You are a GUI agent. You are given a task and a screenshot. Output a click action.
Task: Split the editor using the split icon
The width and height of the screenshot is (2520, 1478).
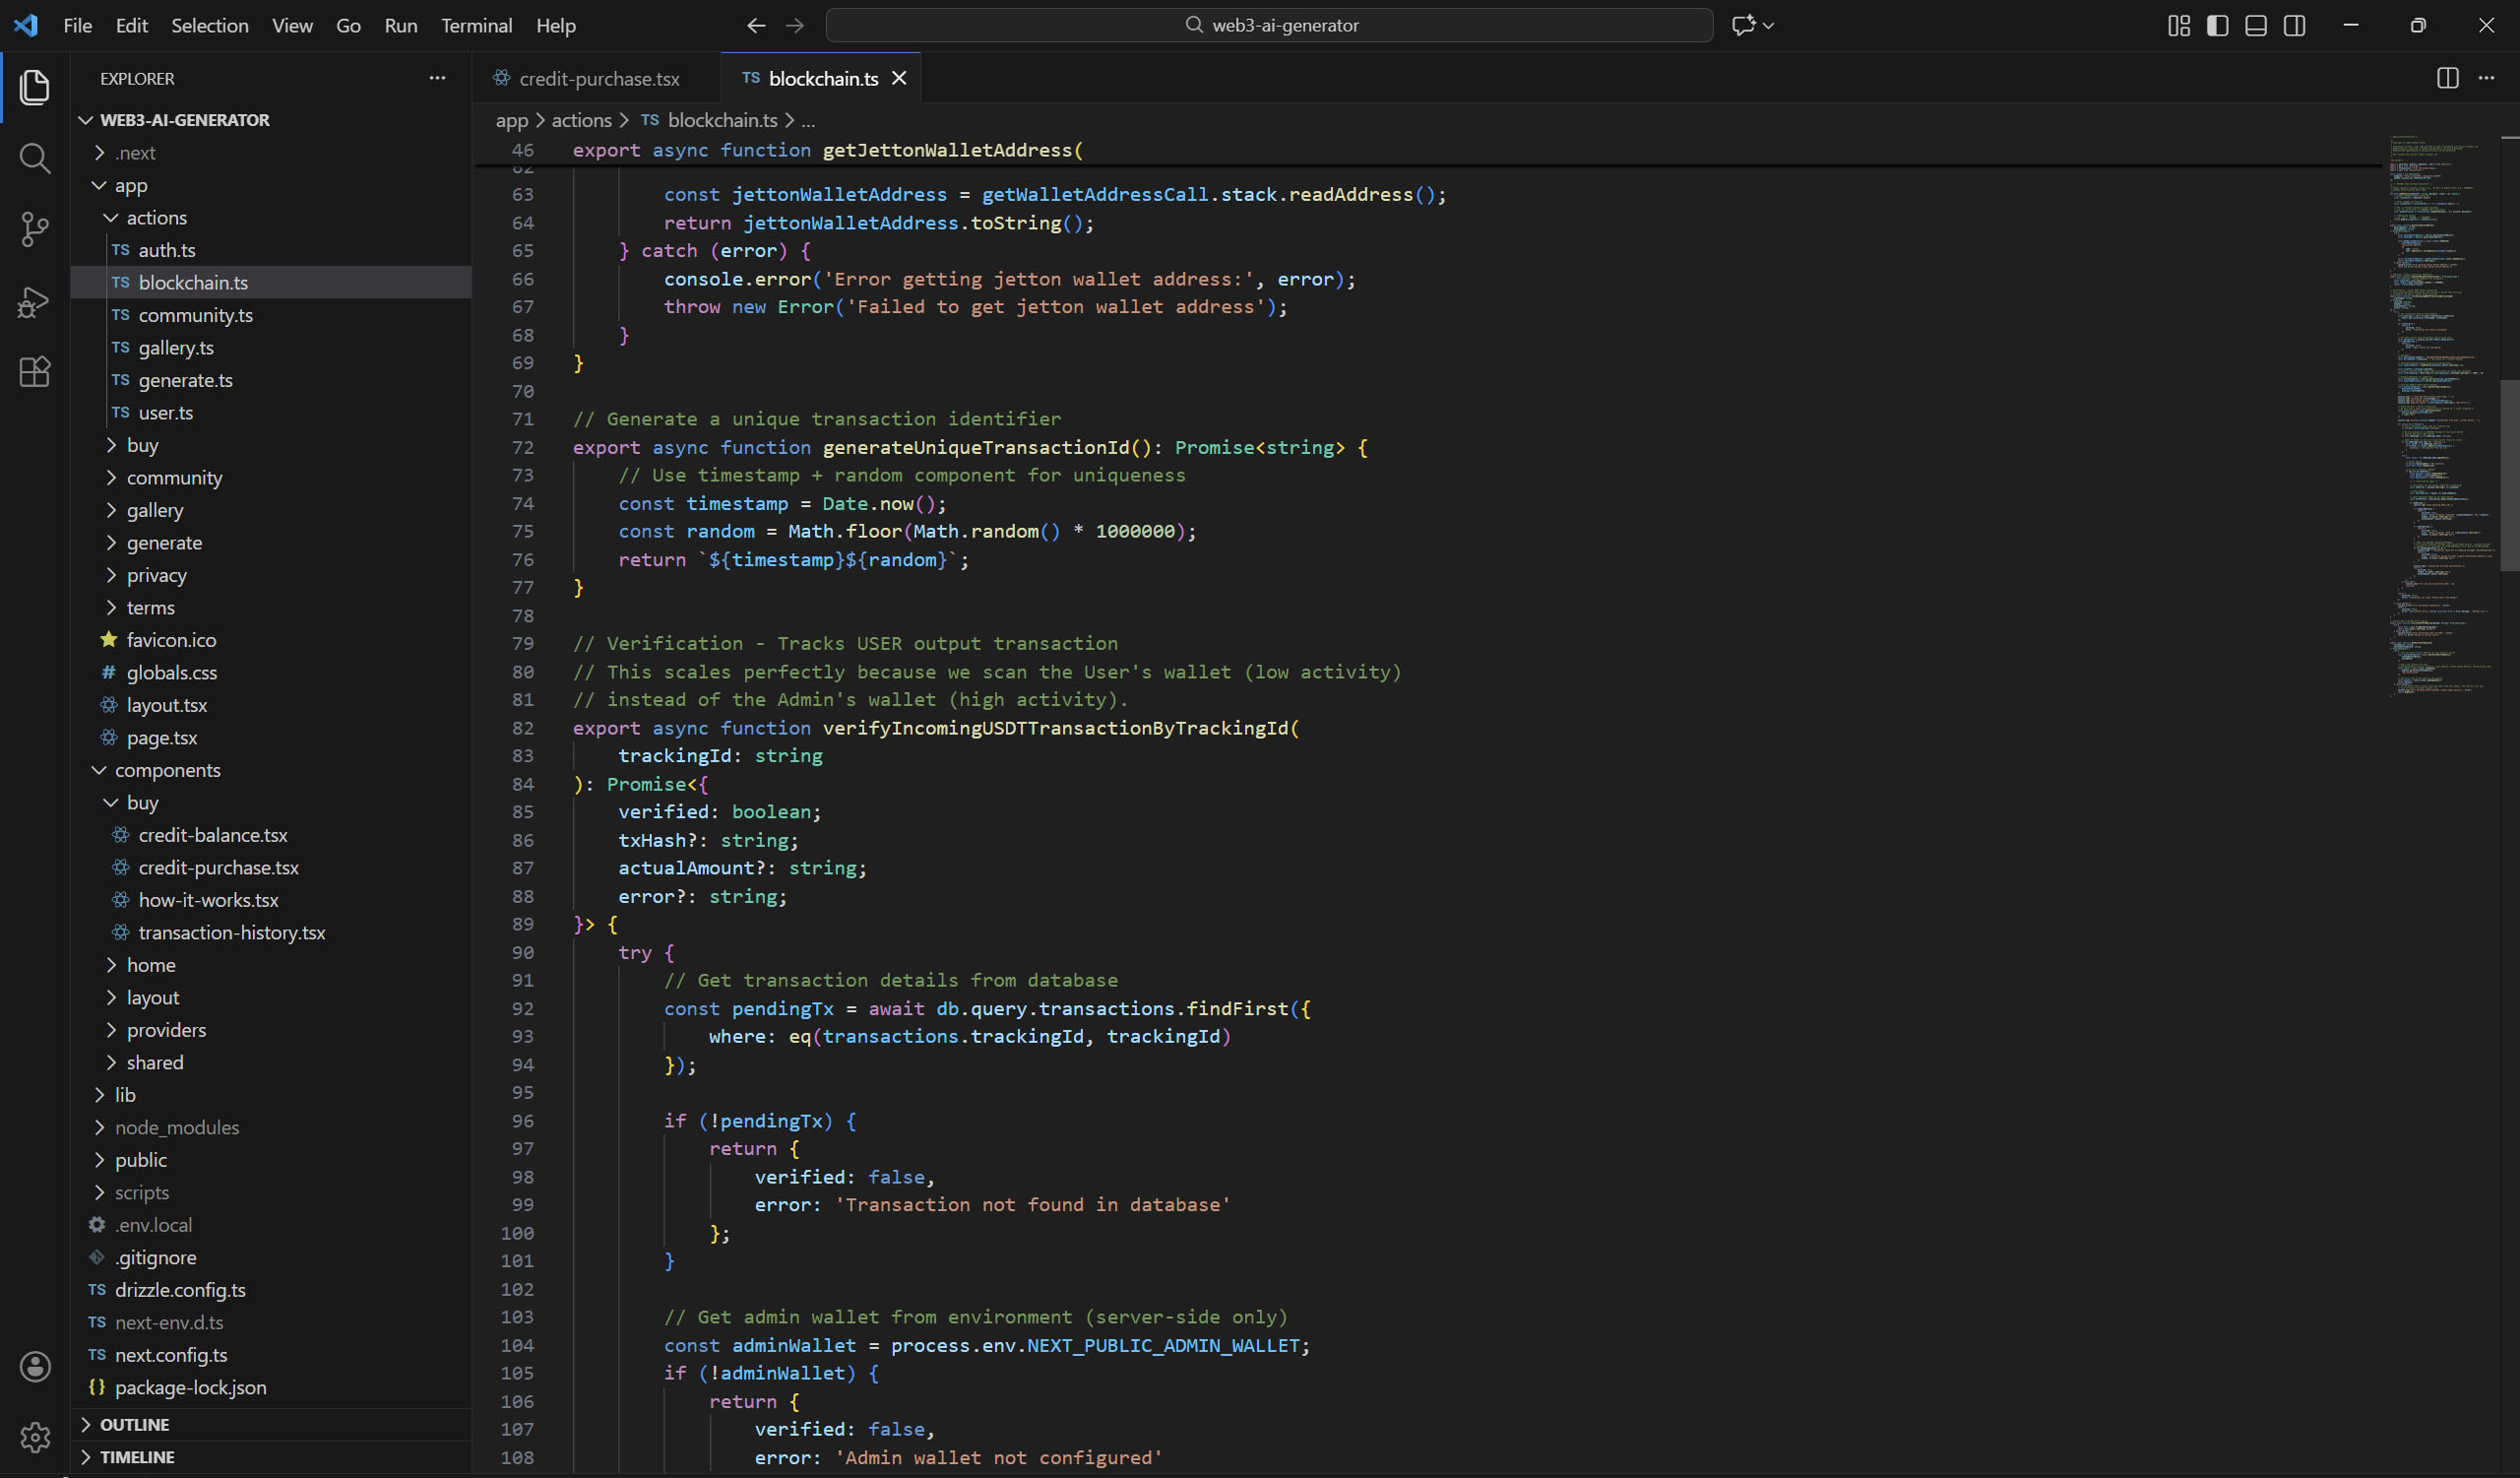coord(2447,77)
